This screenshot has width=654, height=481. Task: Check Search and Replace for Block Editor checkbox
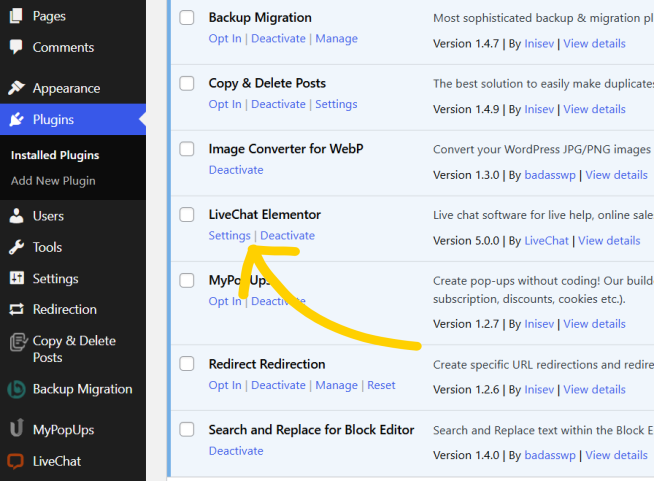pyautogui.click(x=187, y=429)
